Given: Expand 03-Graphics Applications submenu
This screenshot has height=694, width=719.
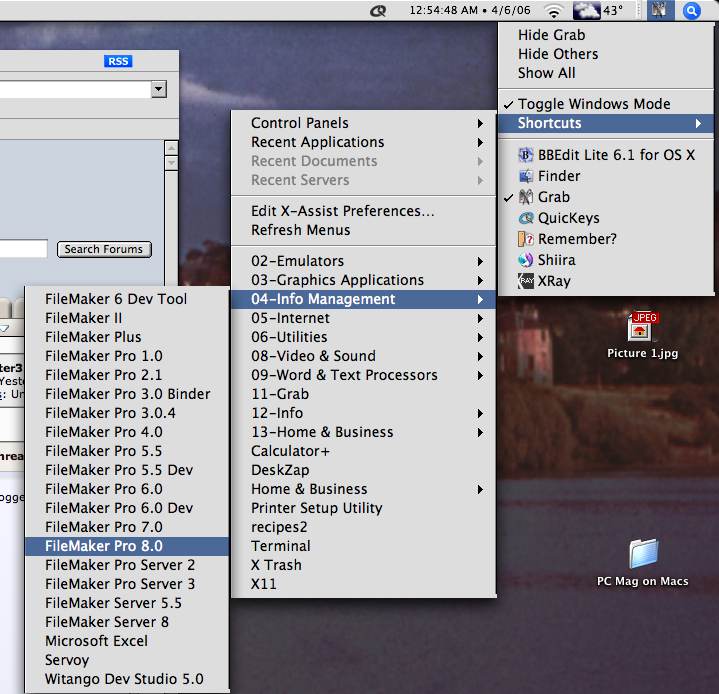Looking at the screenshot, I should 364,280.
